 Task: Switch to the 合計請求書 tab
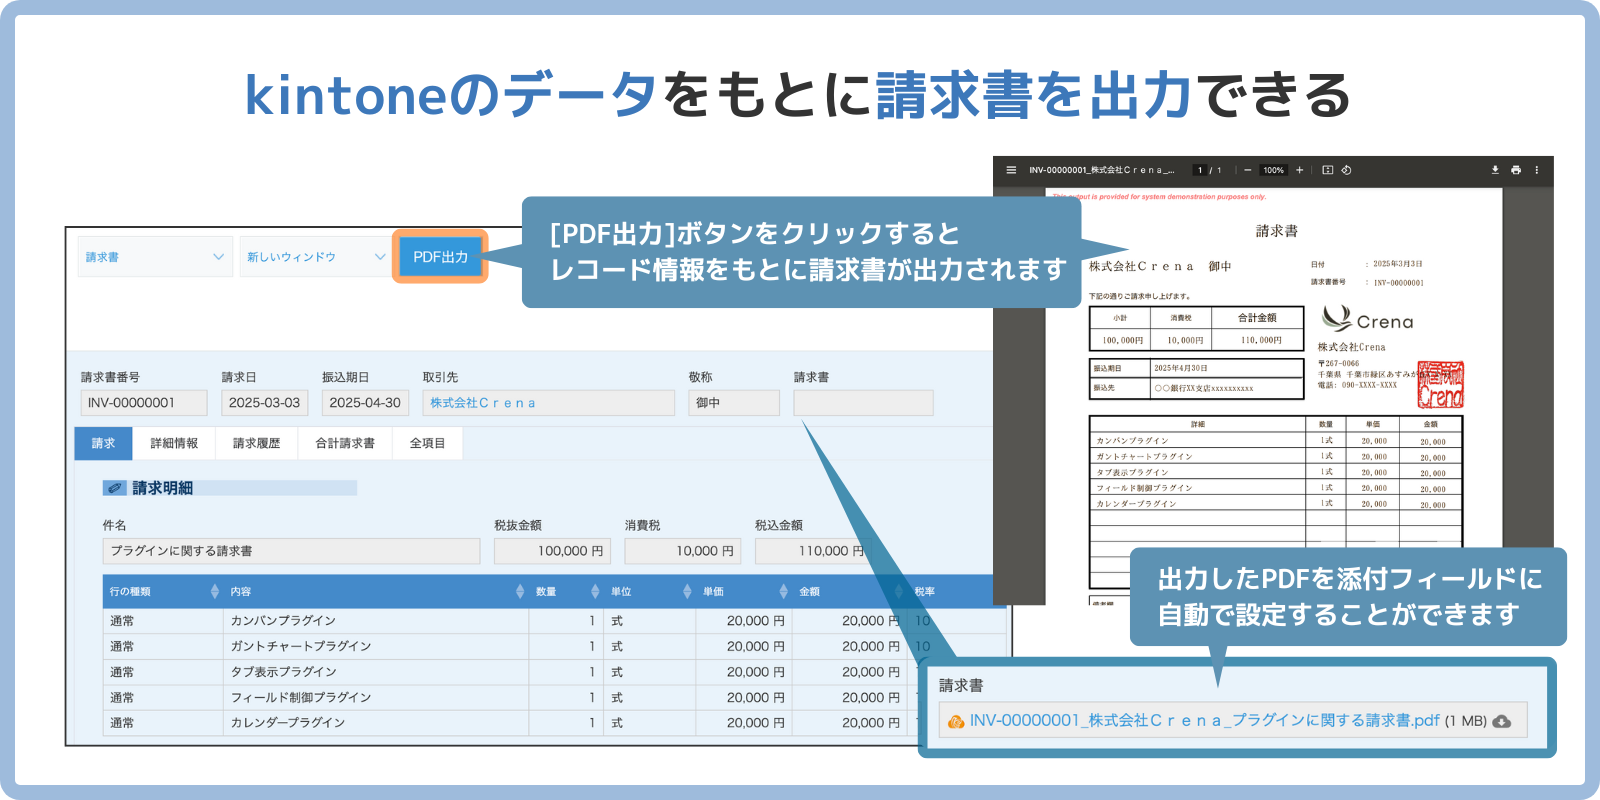(345, 443)
